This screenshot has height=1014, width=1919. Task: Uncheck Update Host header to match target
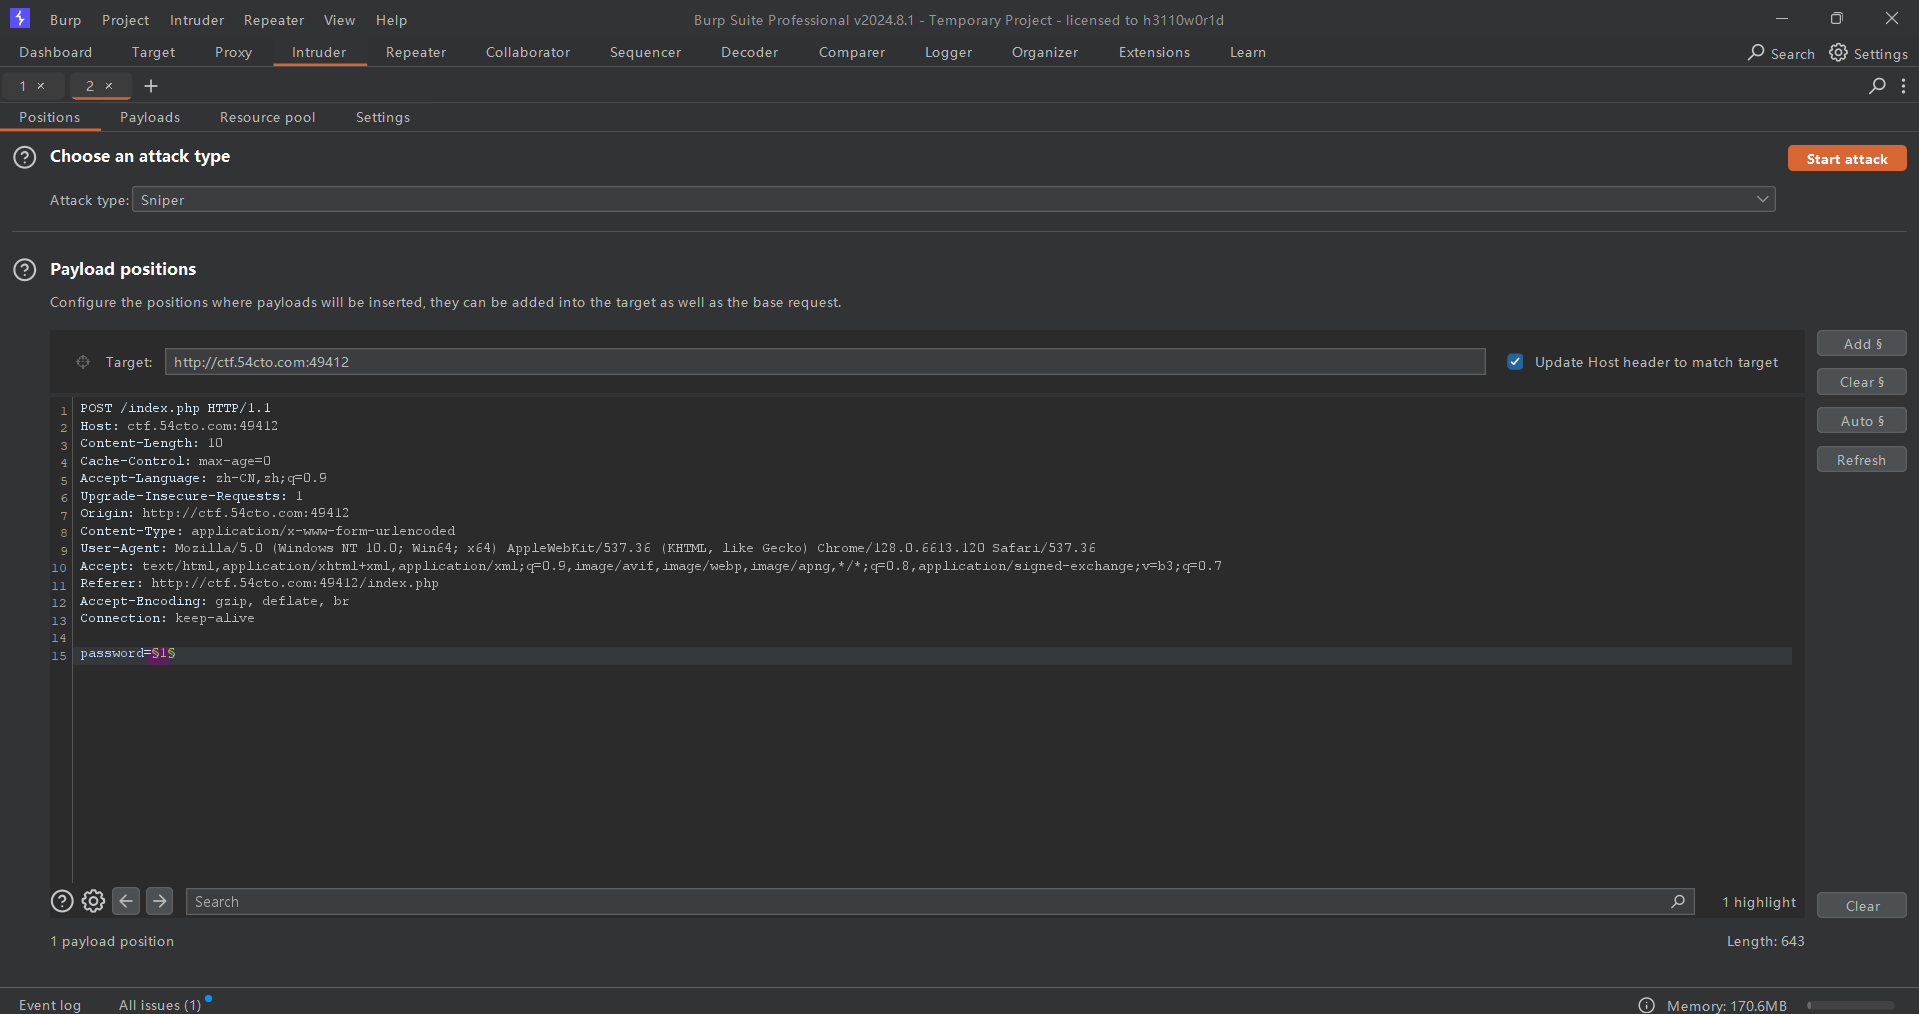[1516, 362]
